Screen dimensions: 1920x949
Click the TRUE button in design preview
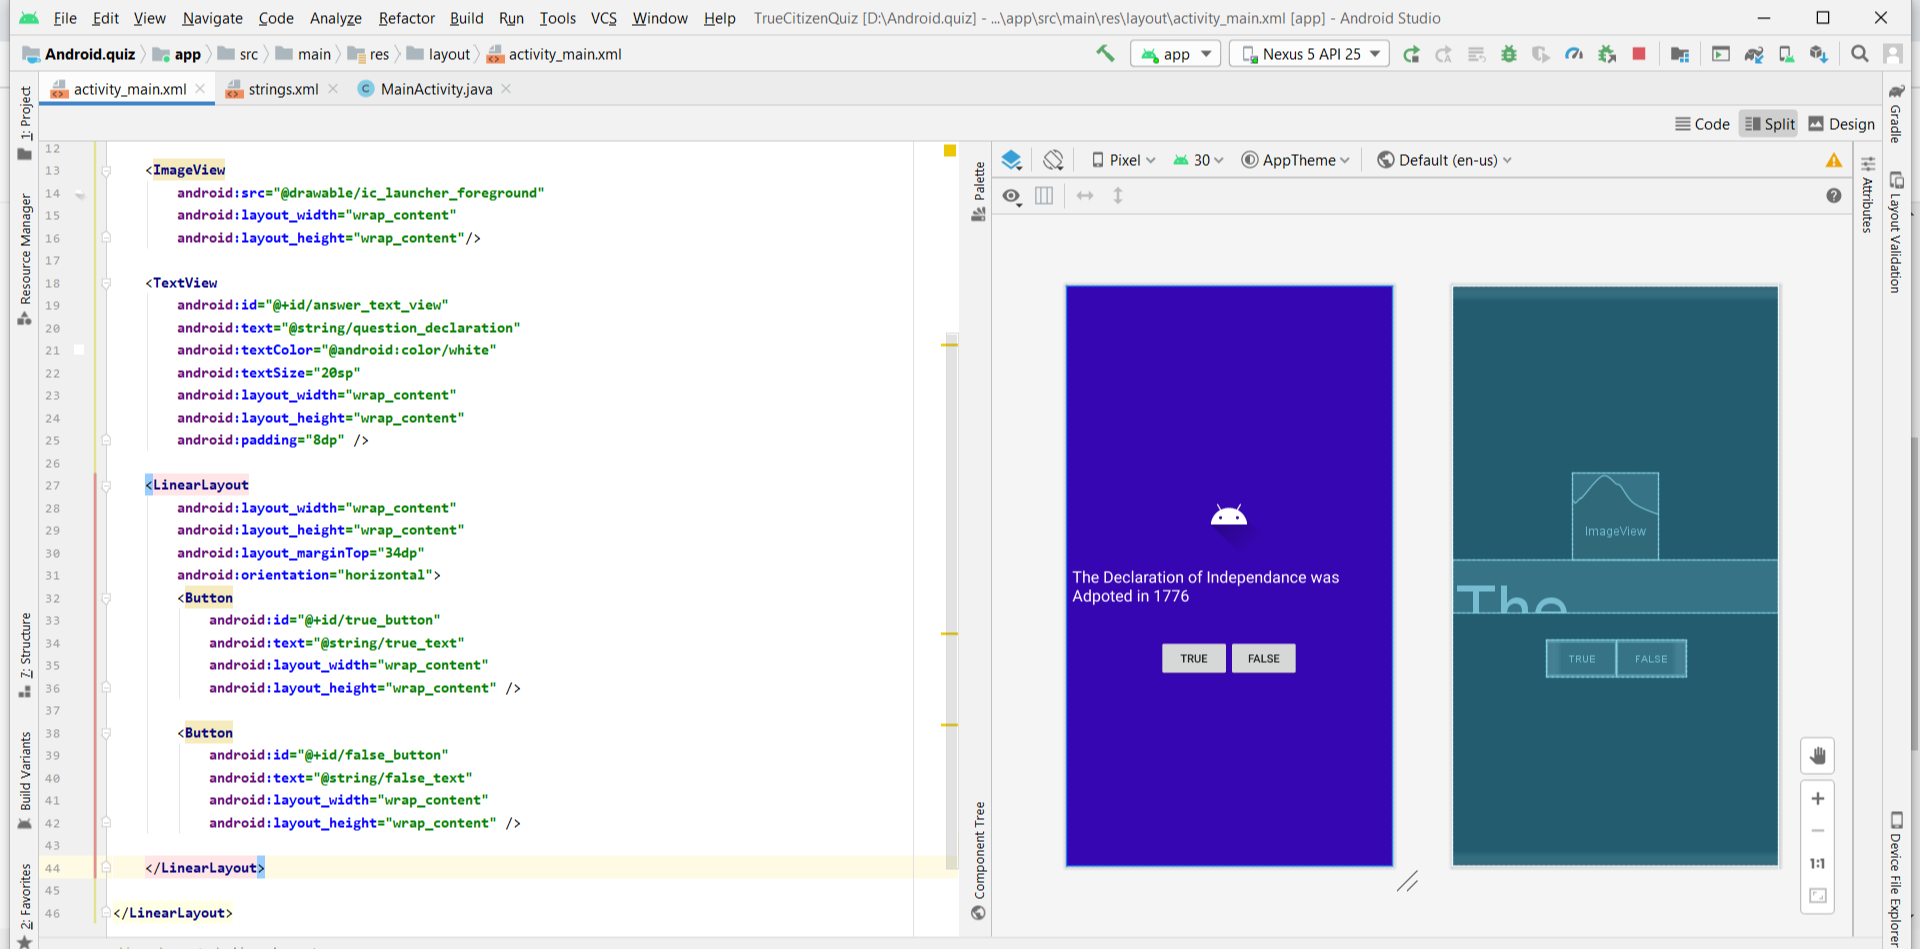tap(1194, 658)
